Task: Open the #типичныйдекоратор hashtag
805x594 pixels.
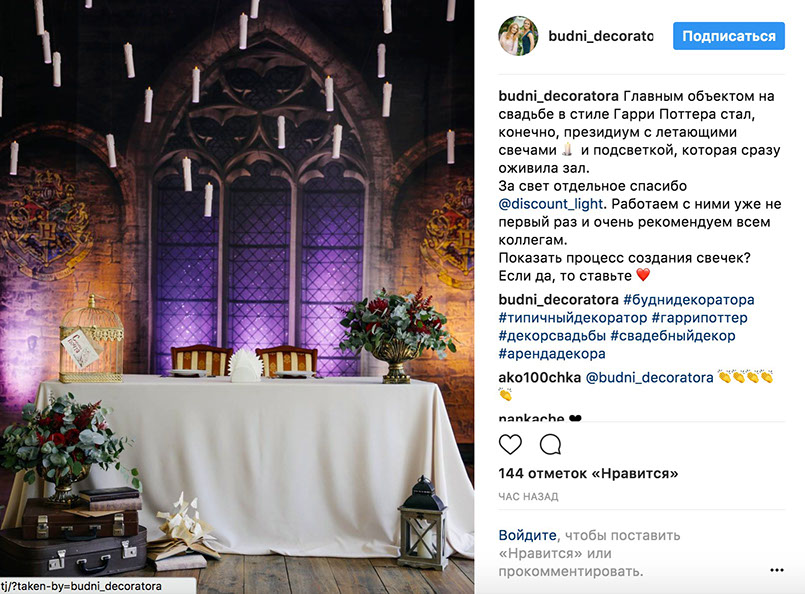Action: (572, 317)
